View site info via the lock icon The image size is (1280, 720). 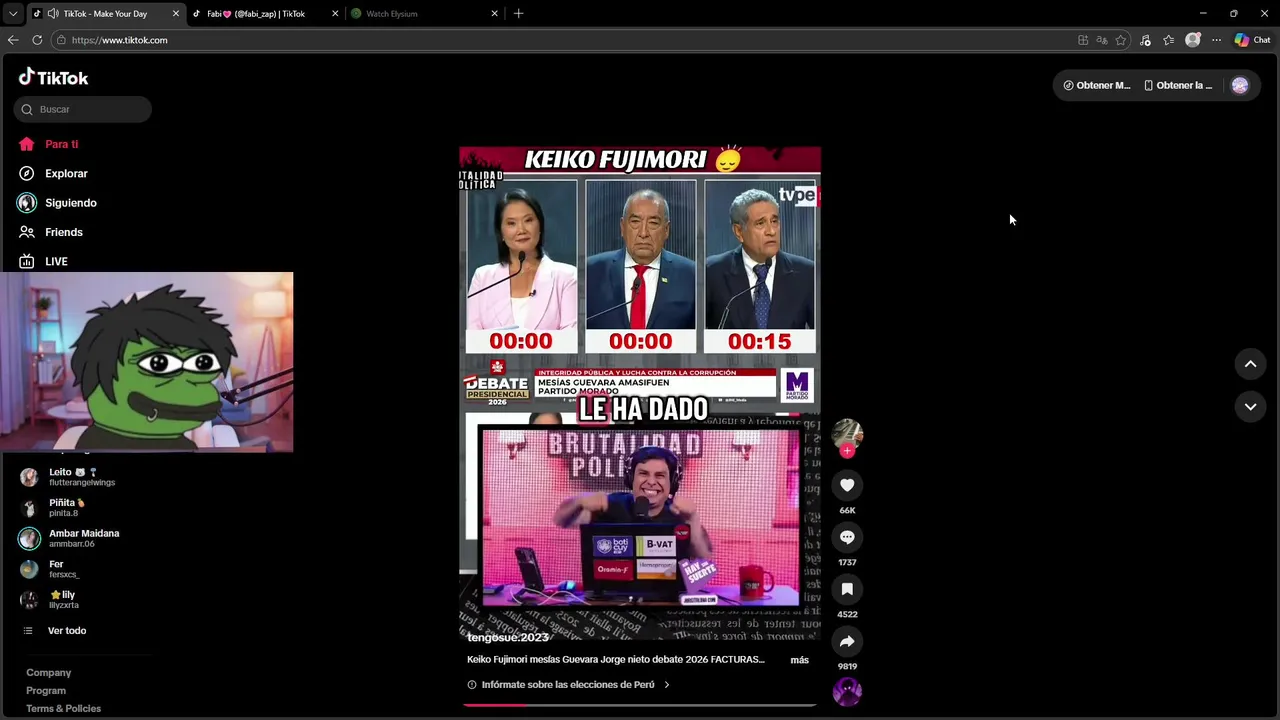pyautogui.click(x=61, y=40)
